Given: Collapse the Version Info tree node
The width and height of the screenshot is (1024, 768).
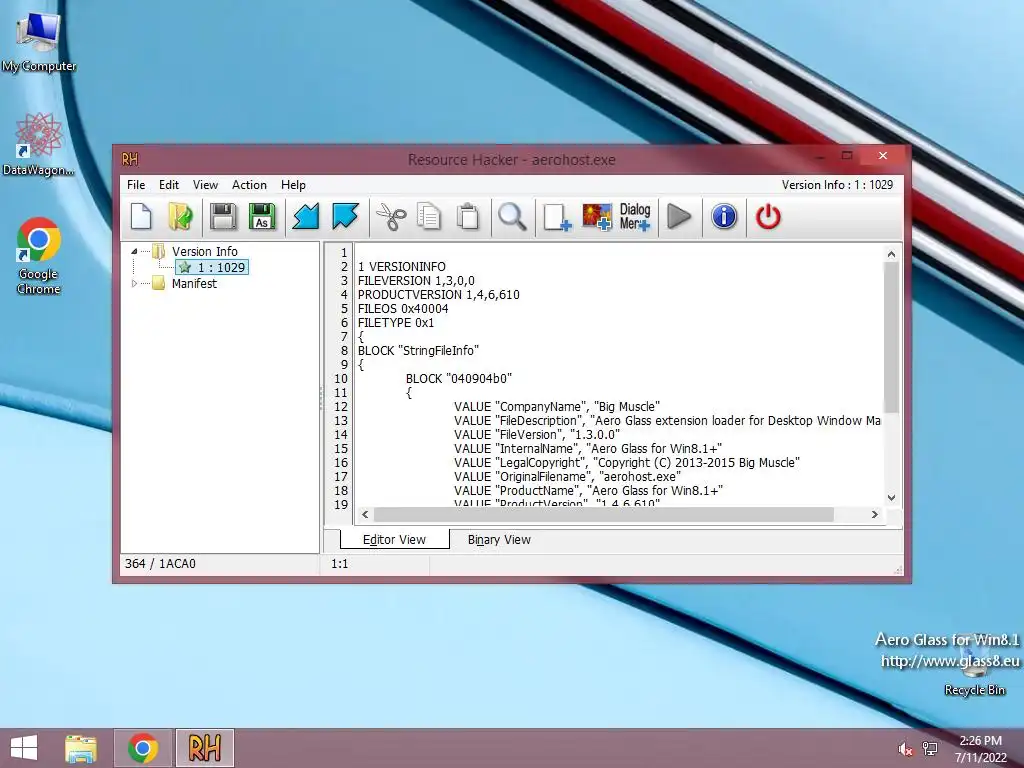Looking at the screenshot, I should coord(134,251).
